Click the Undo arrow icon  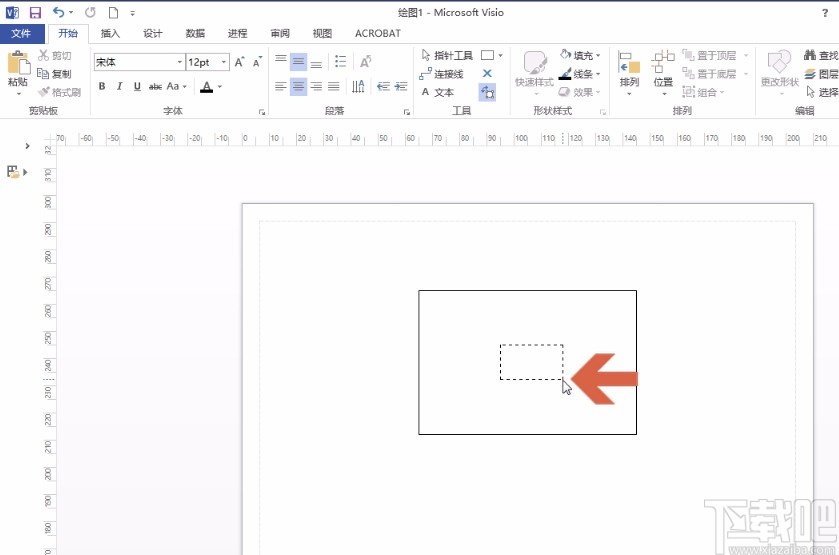(x=58, y=12)
